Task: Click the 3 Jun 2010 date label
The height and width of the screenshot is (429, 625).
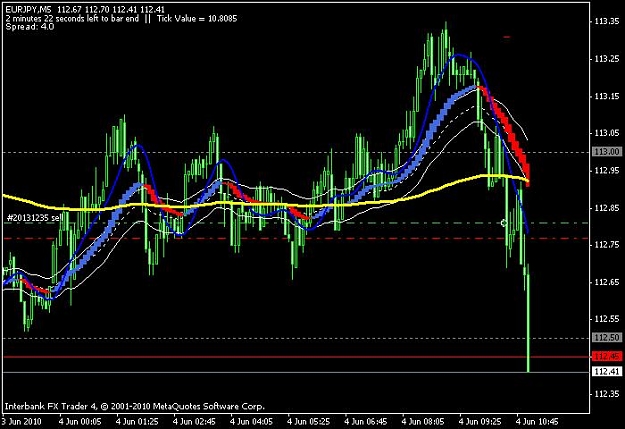Action: [22, 421]
